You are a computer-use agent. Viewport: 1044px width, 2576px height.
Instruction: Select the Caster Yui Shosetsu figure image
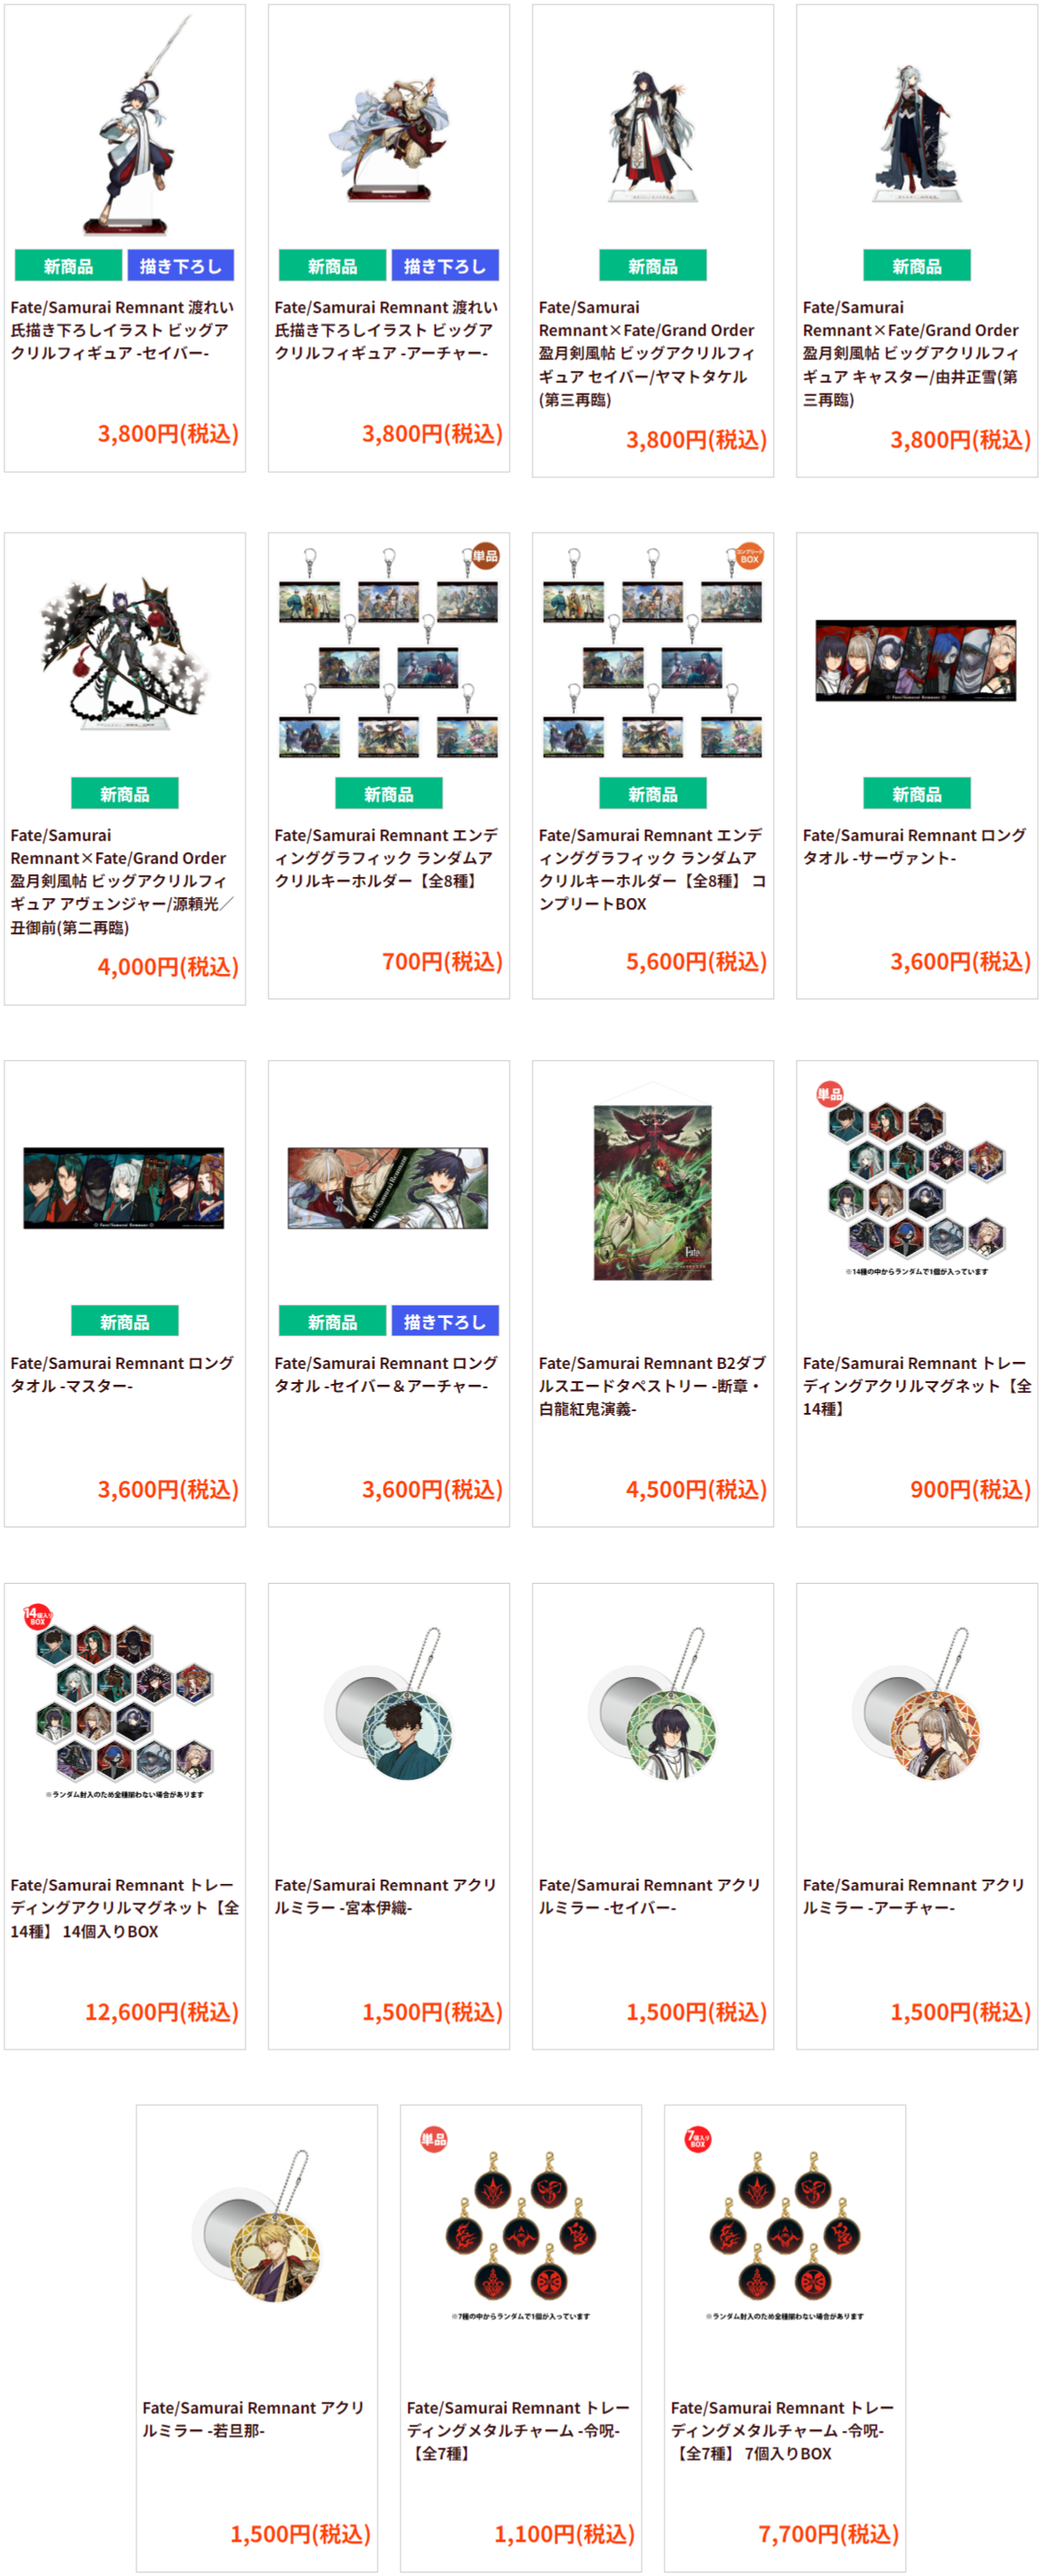click(916, 136)
